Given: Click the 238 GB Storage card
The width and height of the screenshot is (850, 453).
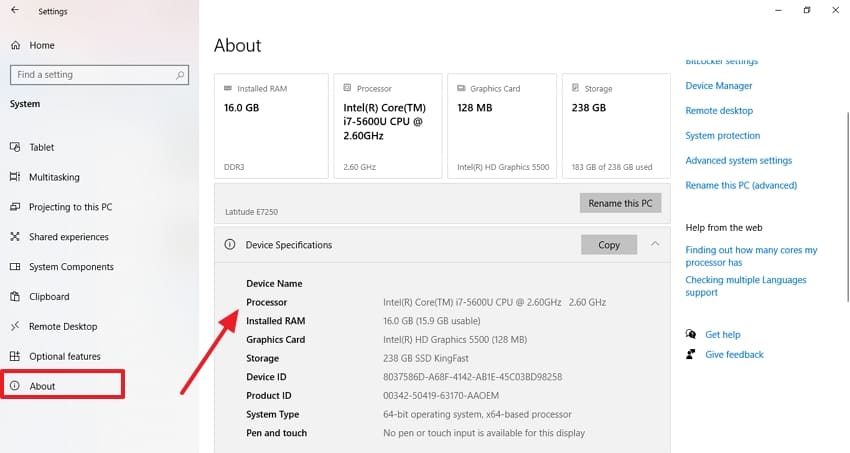Looking at the screenshot, I should coord(616,126).
